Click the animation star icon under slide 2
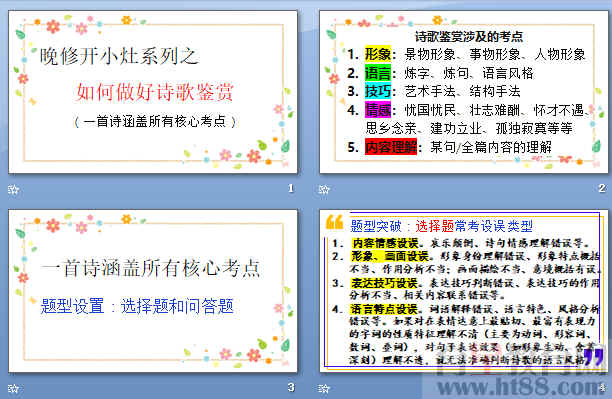 324,189
